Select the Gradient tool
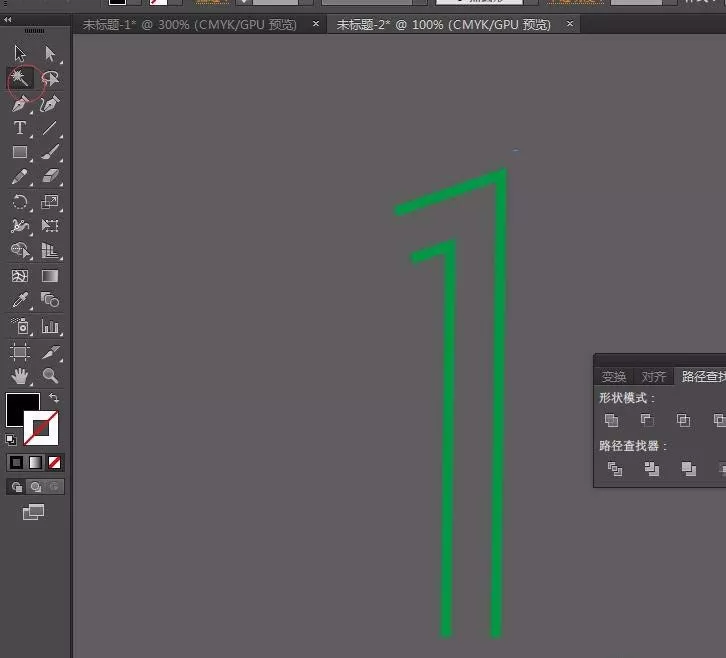 [x=50, y=276]
